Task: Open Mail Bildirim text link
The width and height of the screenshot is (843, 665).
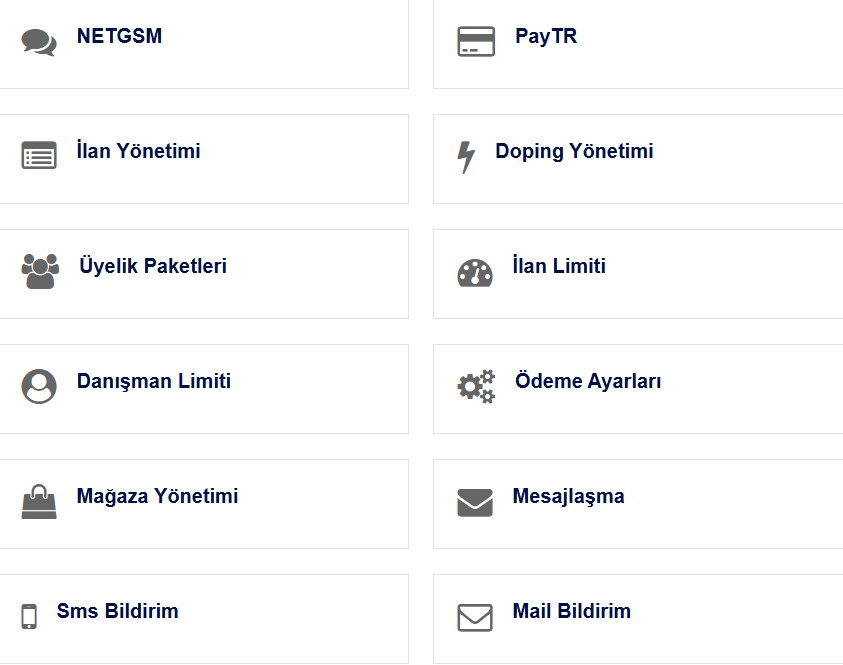Action: pyautogui.click(x=572, y=612)
